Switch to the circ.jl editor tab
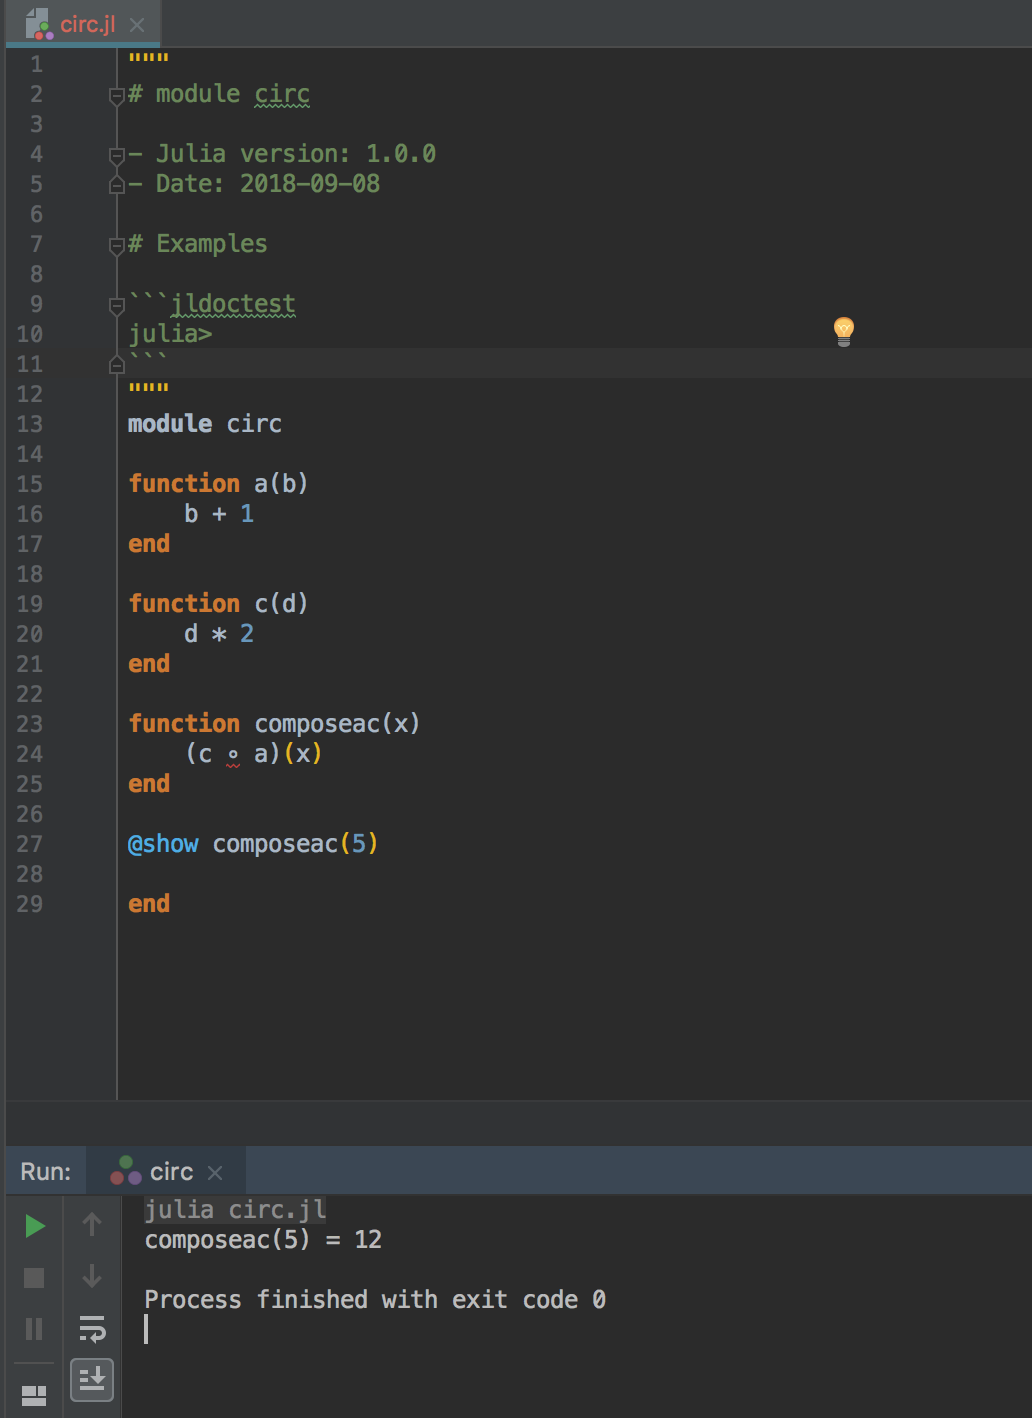 point(88,24)
